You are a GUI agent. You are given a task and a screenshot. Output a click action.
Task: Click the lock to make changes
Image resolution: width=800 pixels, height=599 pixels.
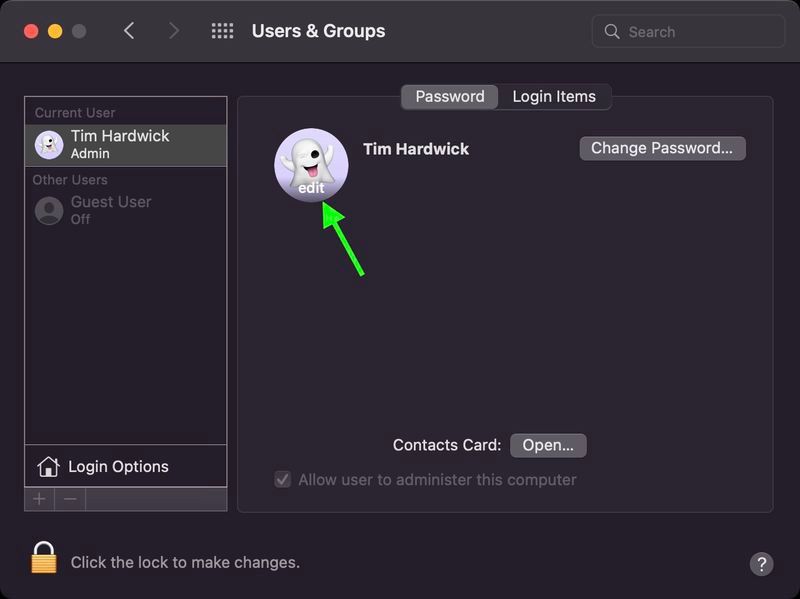44,558
